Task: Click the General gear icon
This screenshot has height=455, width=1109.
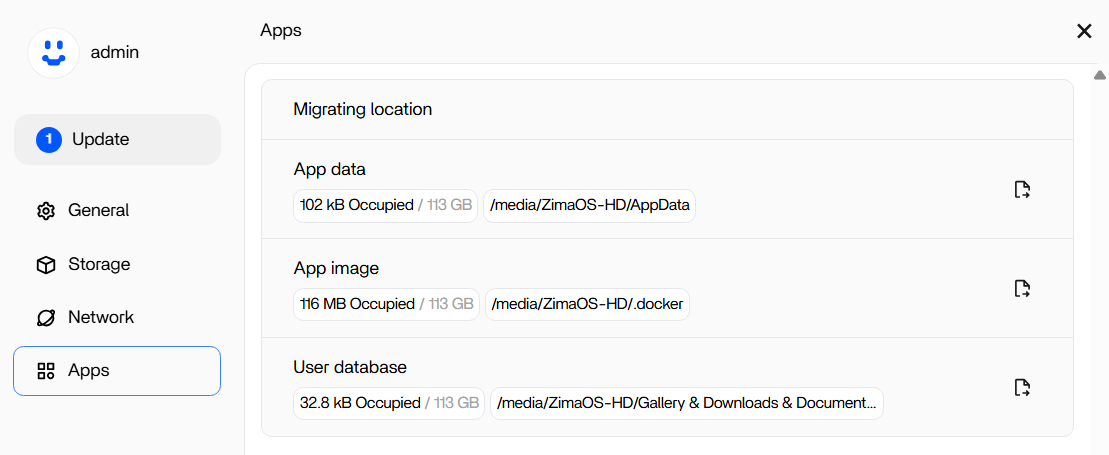Action: tap(46, 211)
